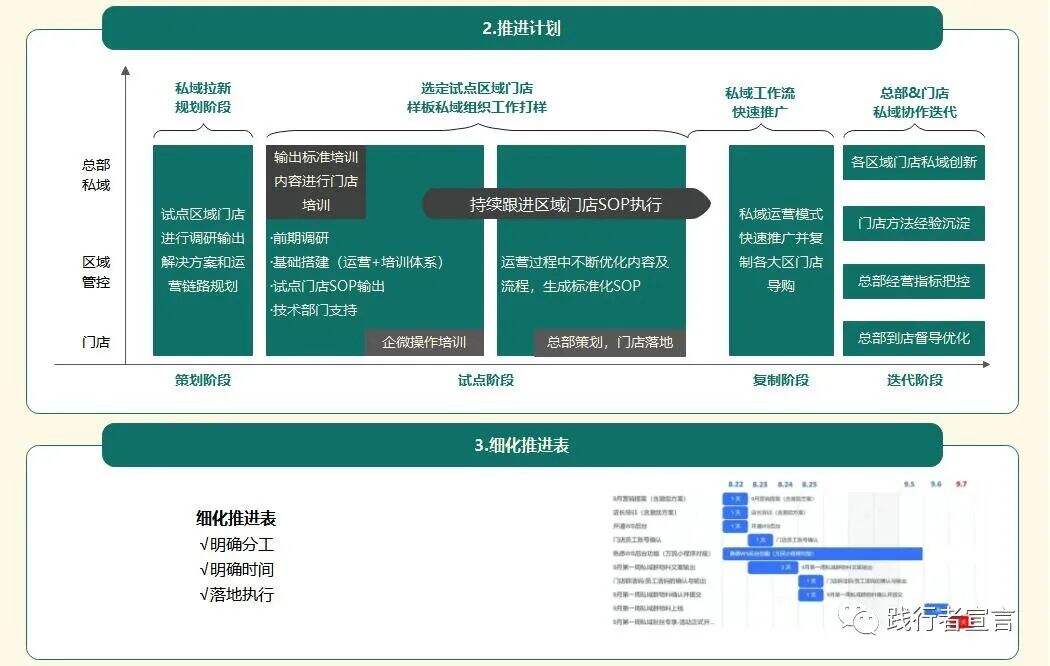Select the "总部&门店 私域协作迭代" heading
The height and width of the screenshot is (666, 1050).
(x=915, y=102)
